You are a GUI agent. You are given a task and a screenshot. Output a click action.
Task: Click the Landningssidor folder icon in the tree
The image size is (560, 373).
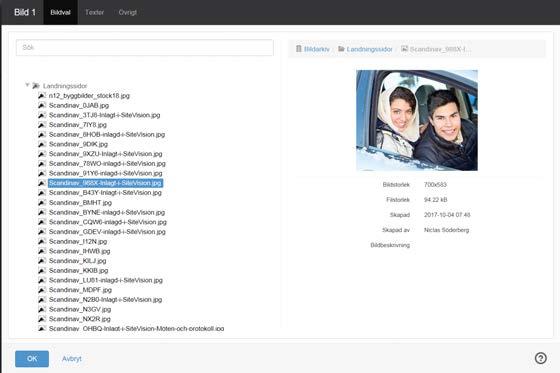36,86
